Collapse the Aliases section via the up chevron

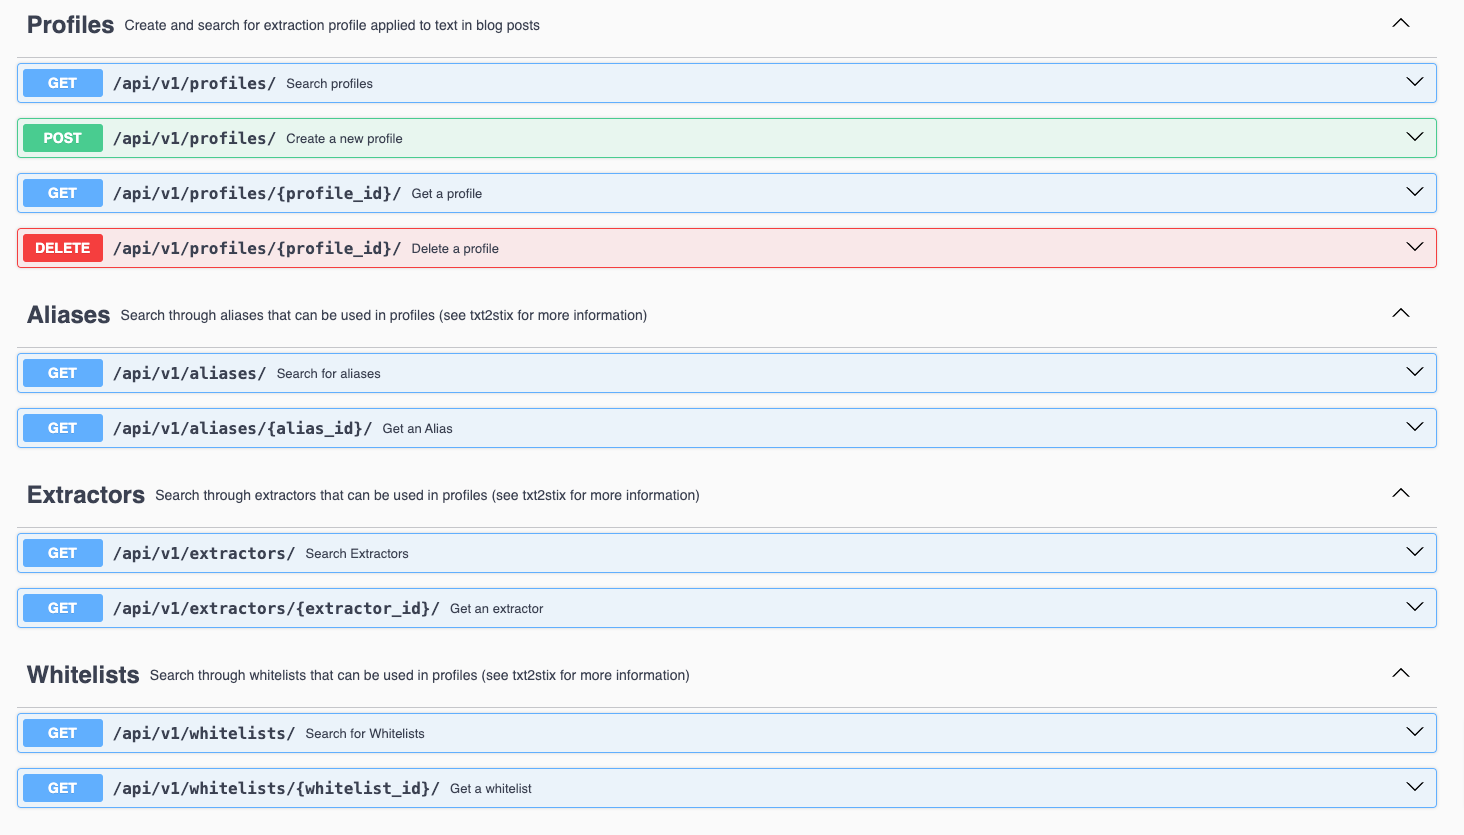tap(1400, 312)
